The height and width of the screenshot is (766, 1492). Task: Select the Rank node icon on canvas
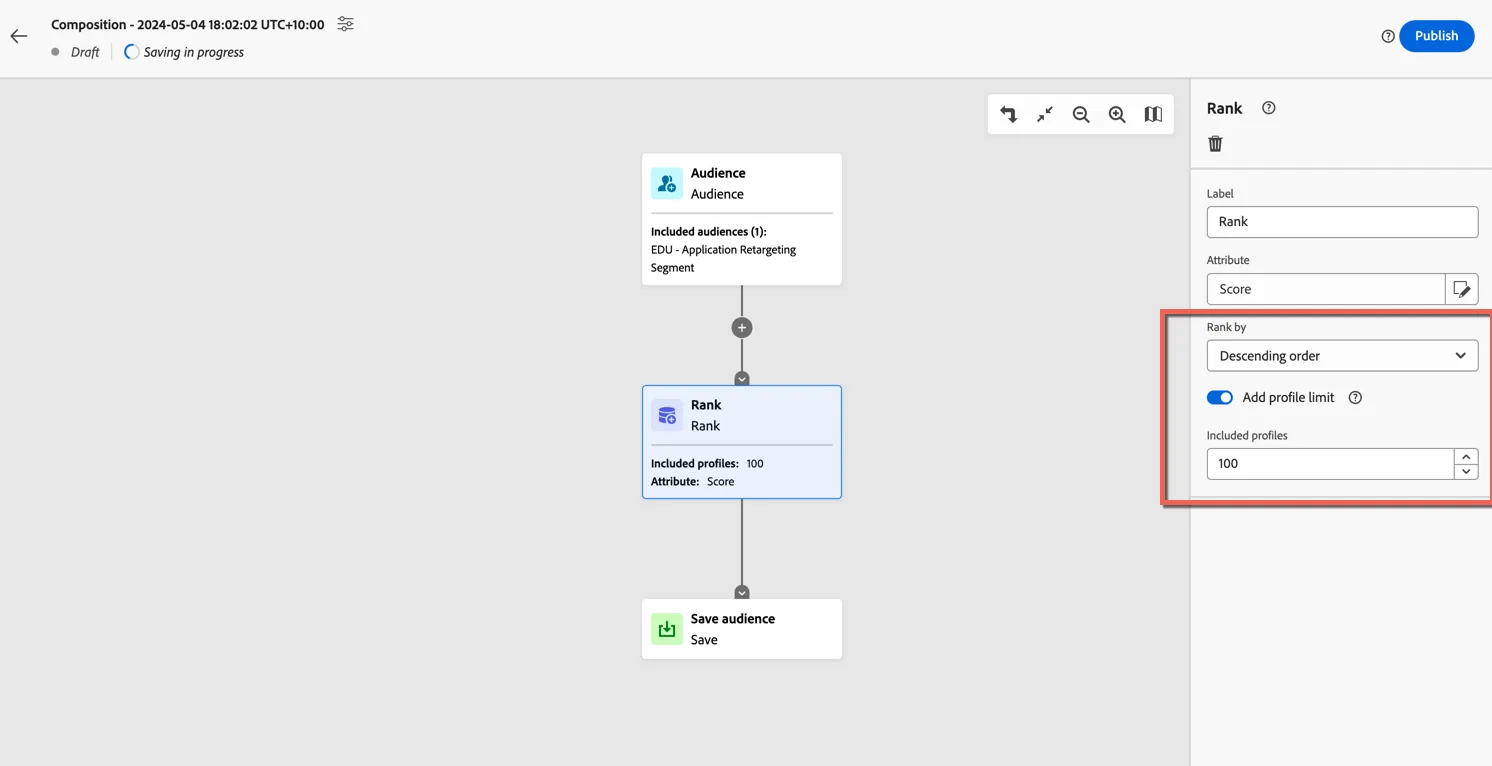point(667,416)
